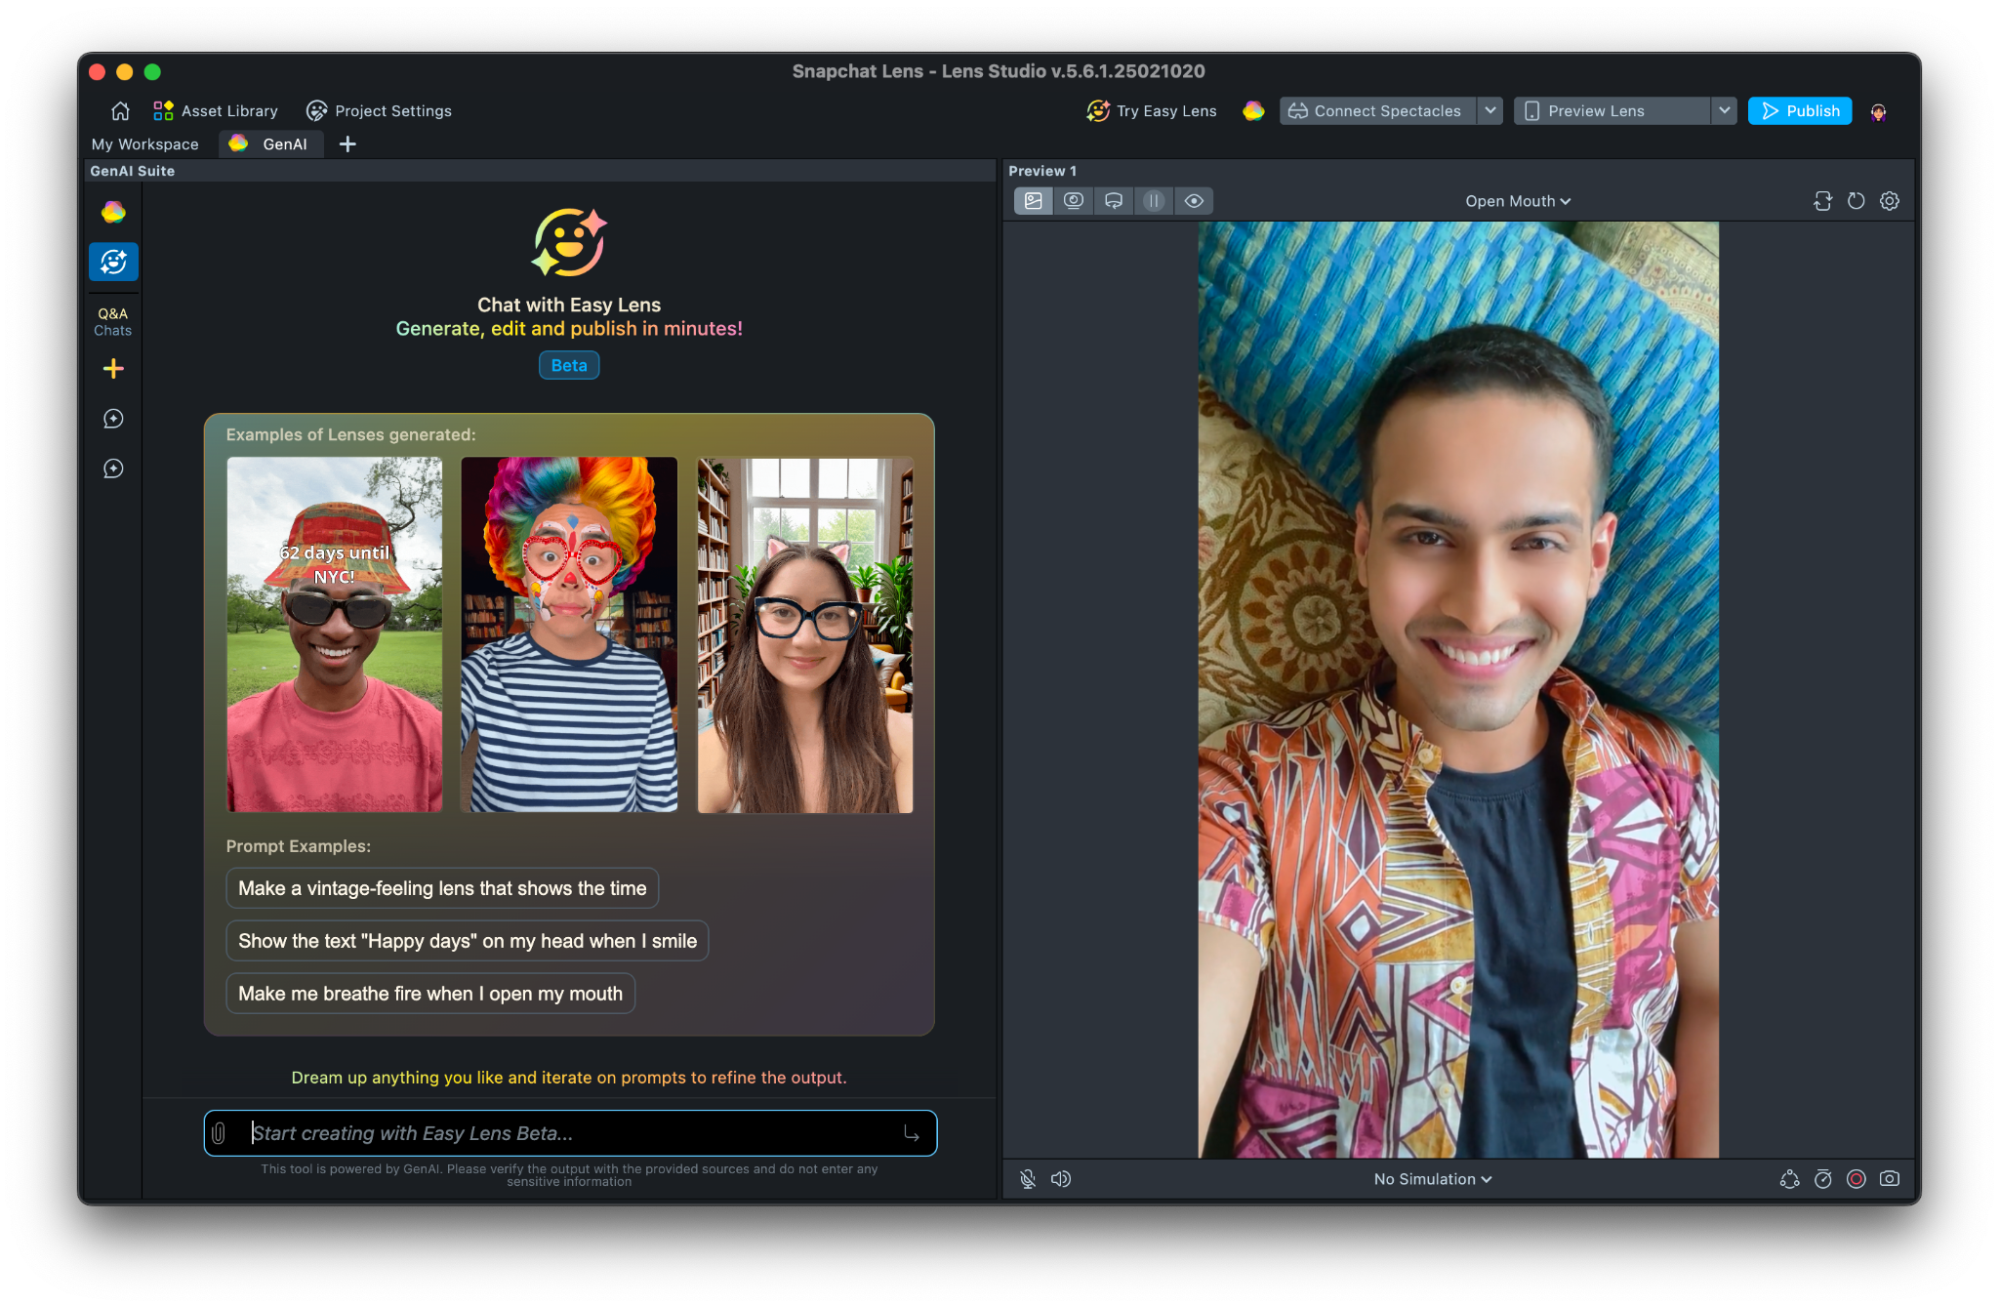Open the No Simulation dropdown
The image size is (1999, 1308).
1432,1179
